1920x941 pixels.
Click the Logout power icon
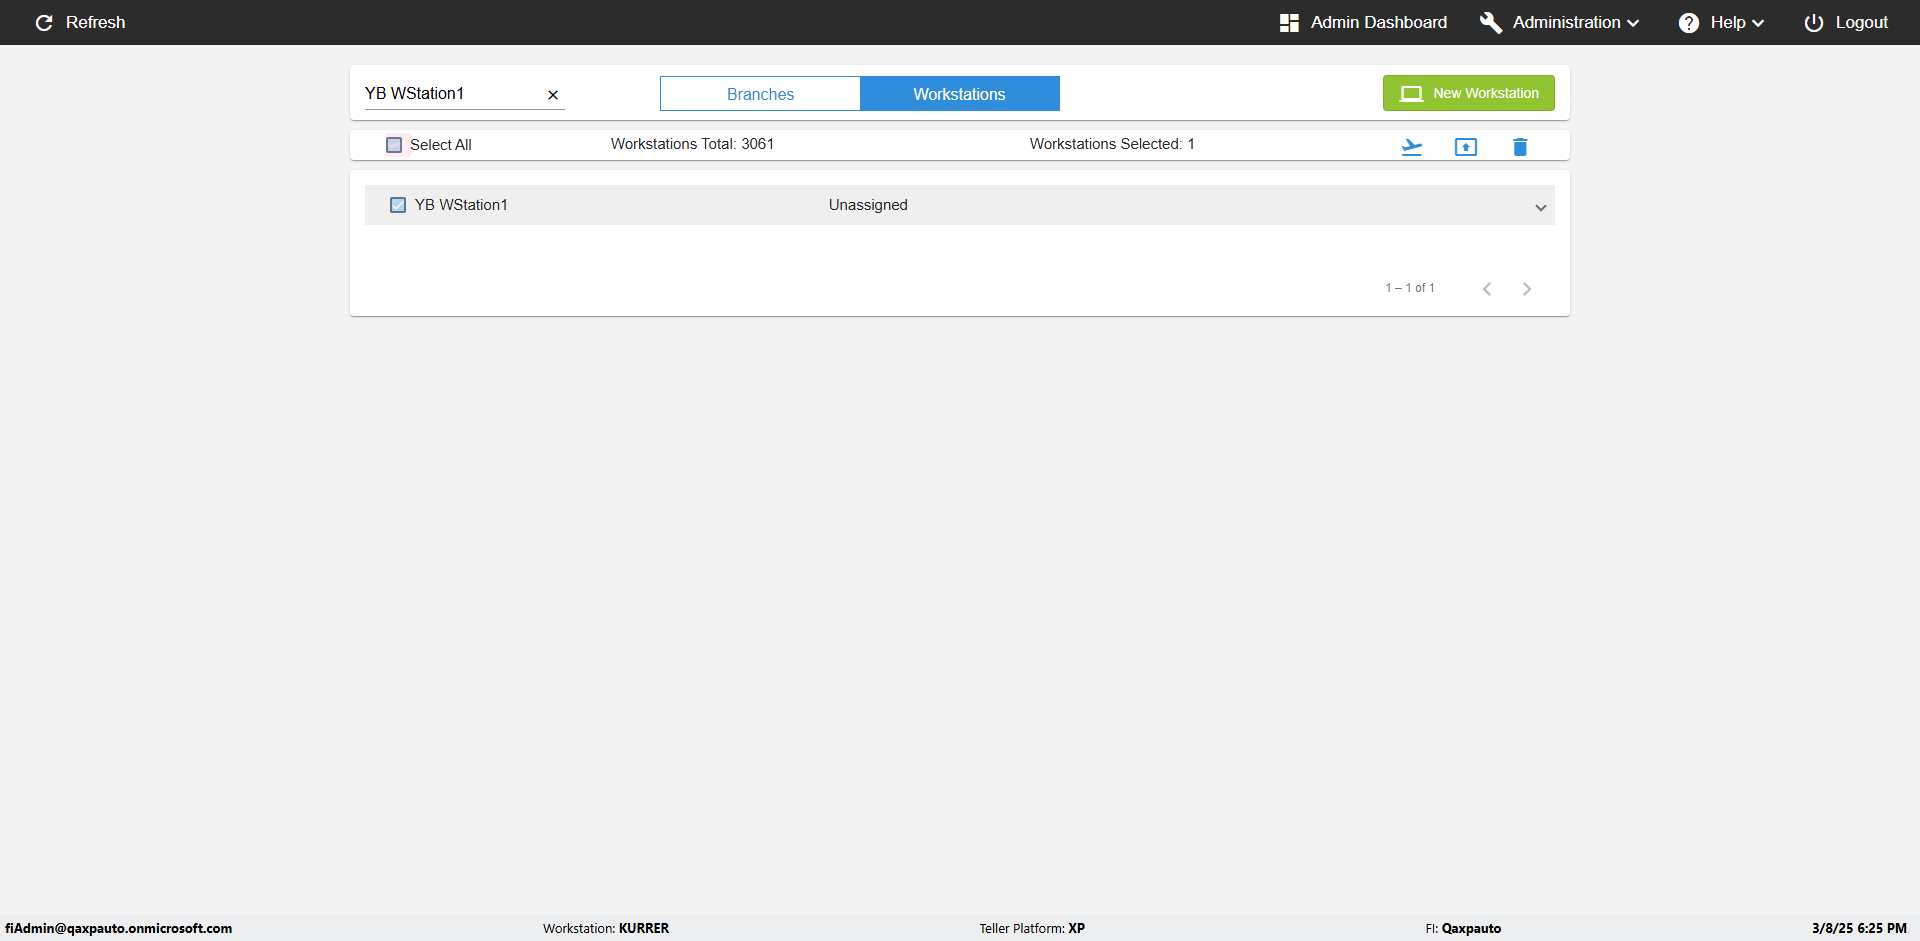coord(1814,22)
